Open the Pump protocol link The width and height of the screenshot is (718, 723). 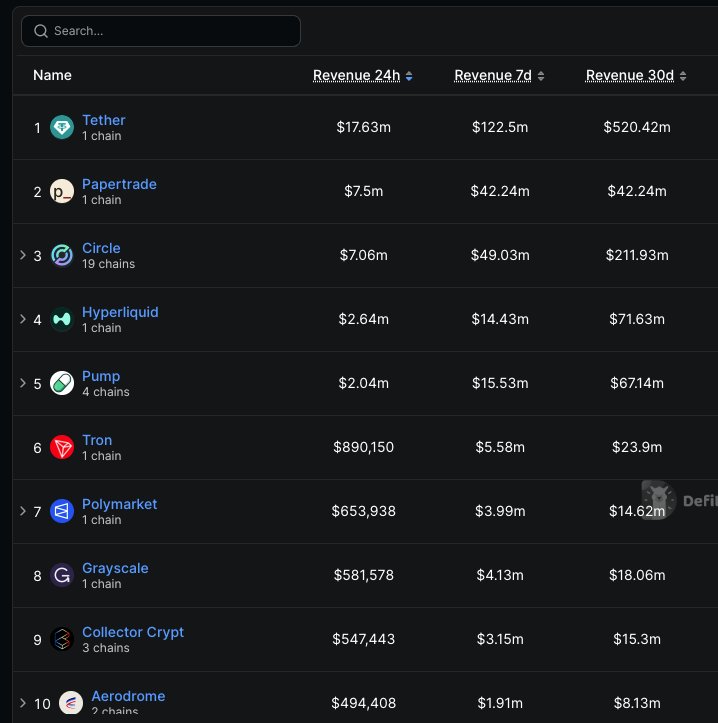coord(101,376)
